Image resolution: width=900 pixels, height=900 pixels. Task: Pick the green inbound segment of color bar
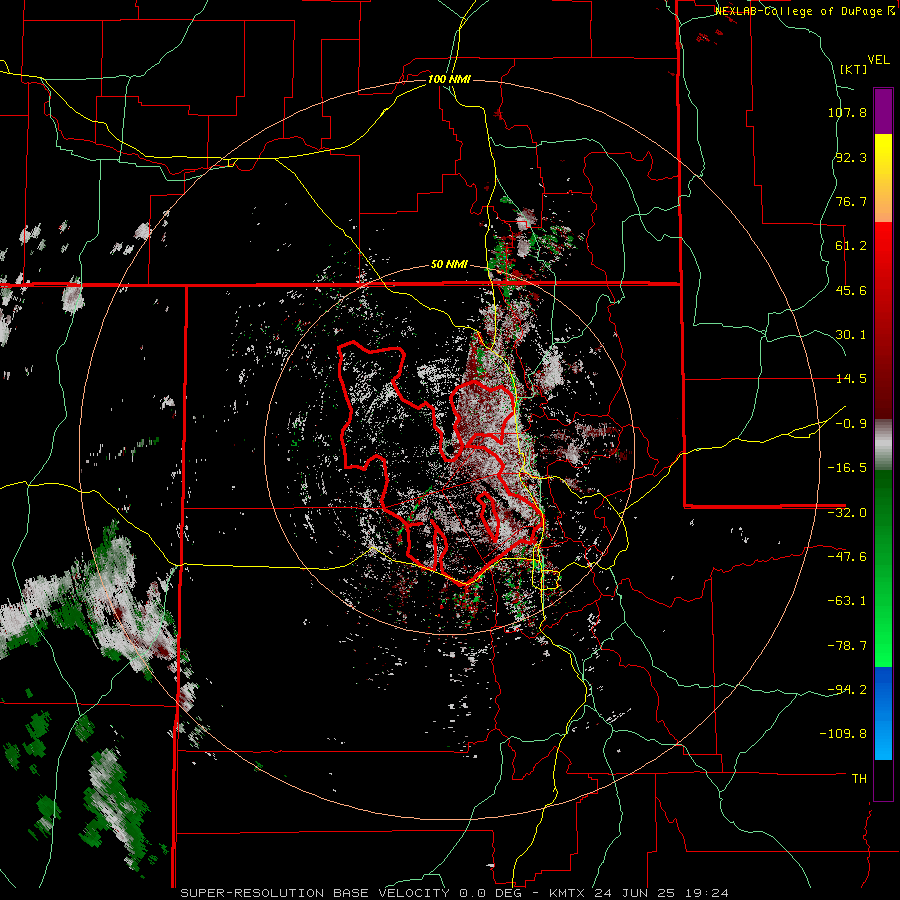pos(883,568)
